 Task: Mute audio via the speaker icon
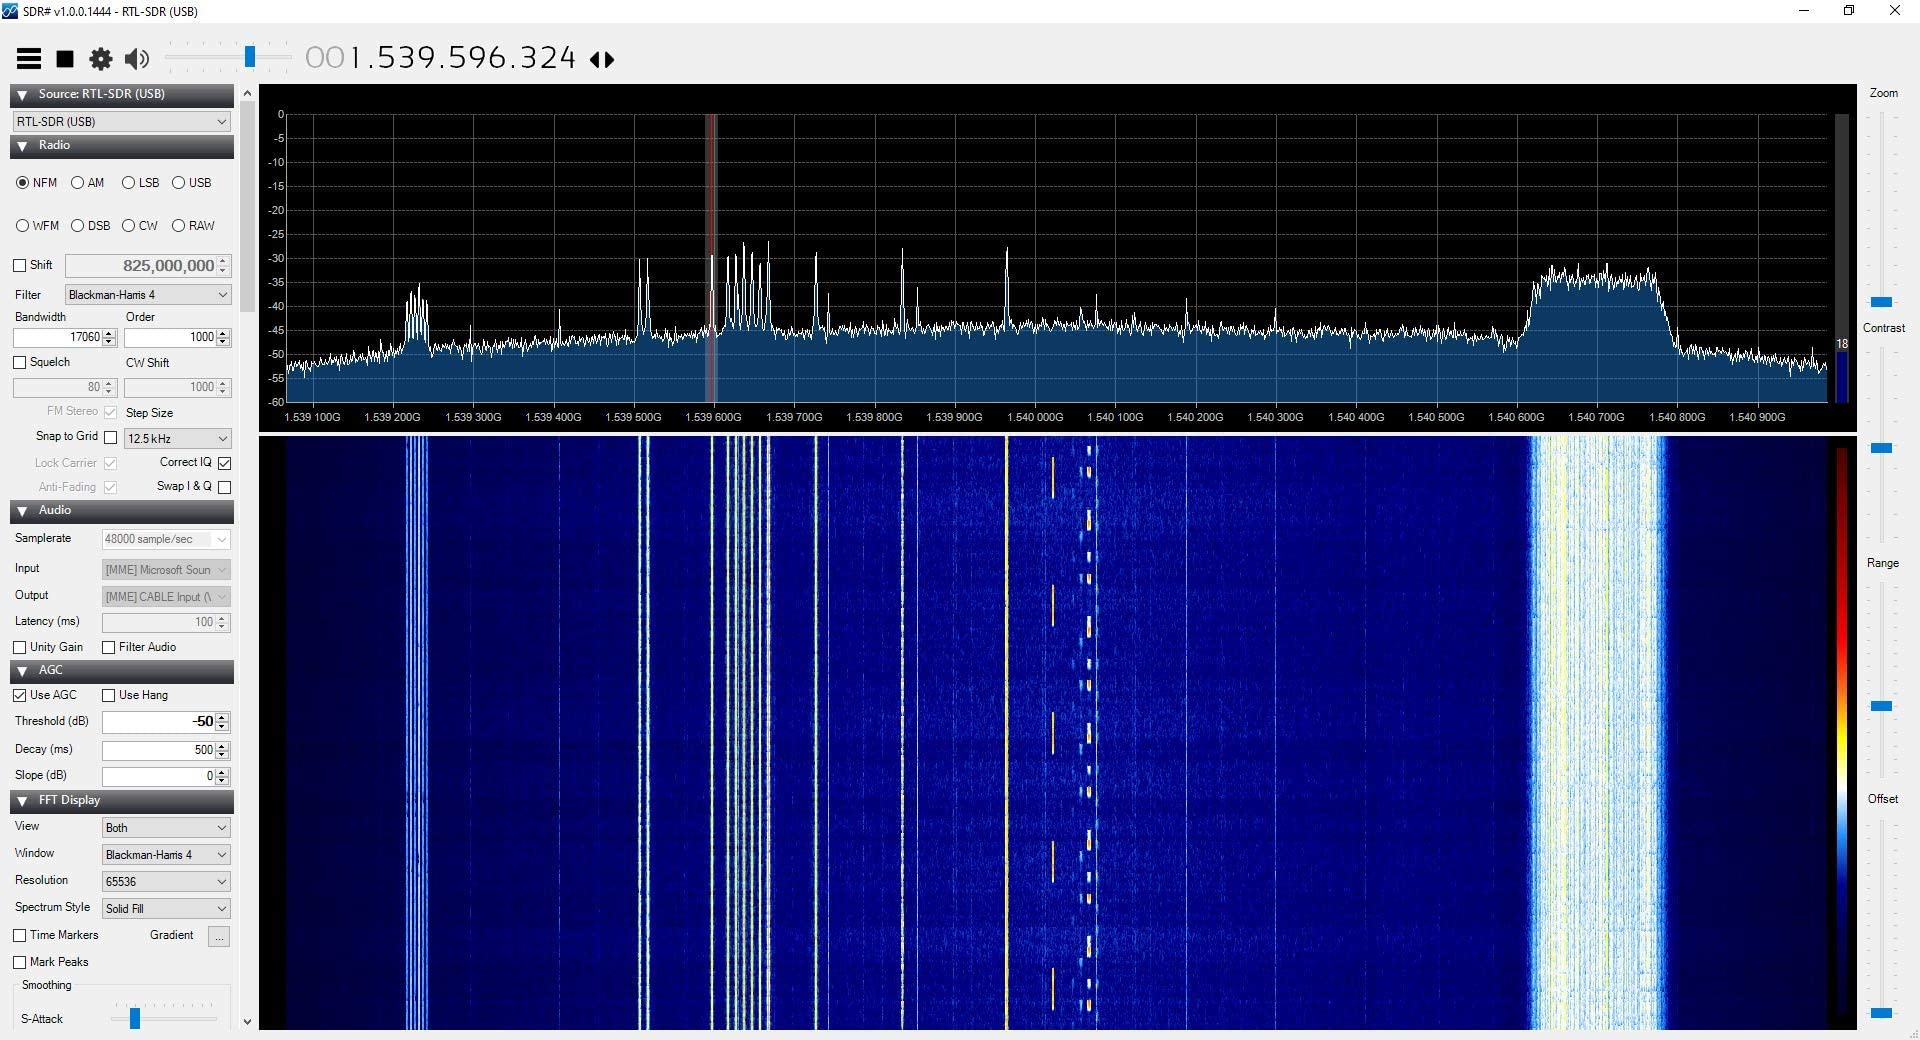(137, 59)
